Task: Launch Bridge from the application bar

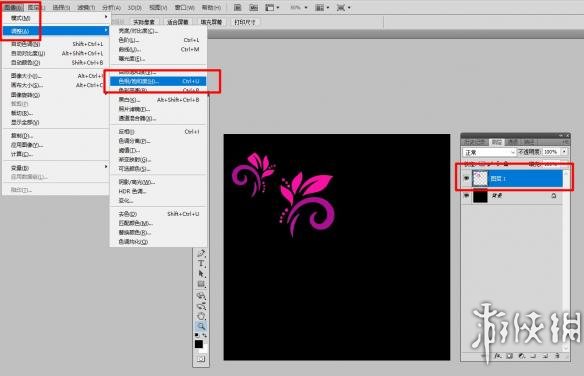Action: [x=238, y=7]
